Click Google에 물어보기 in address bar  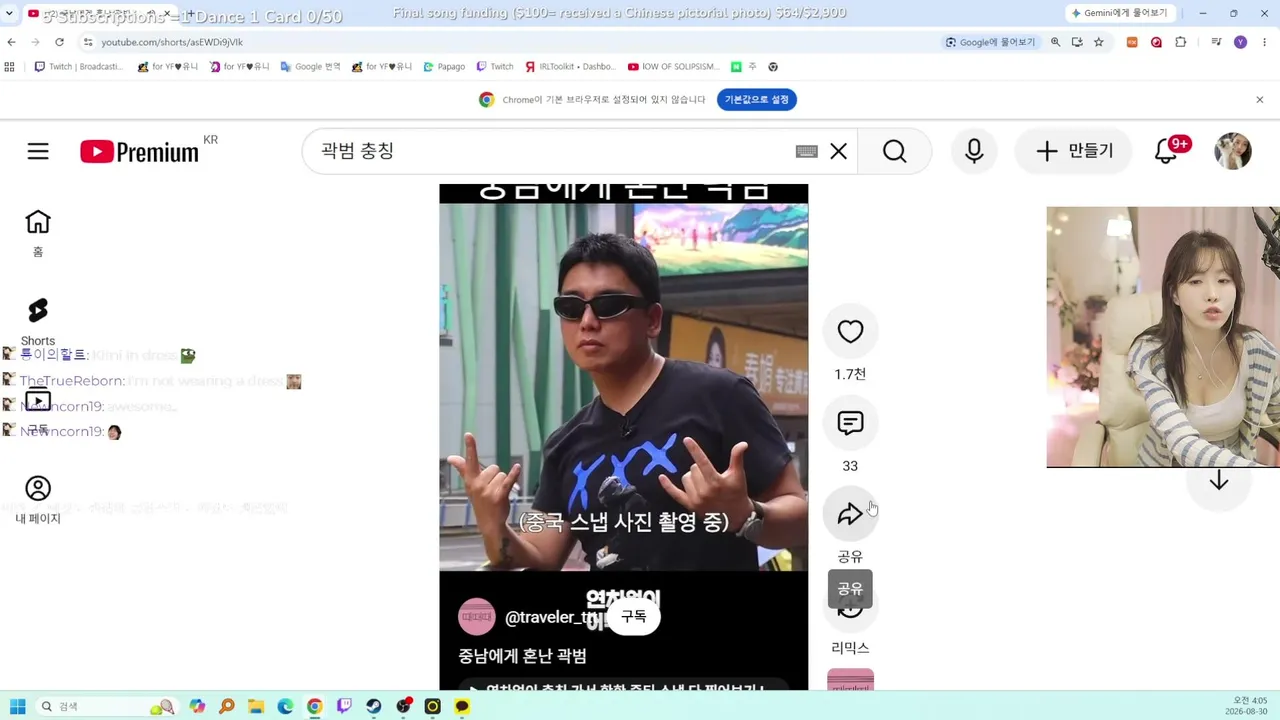point(990,42)
